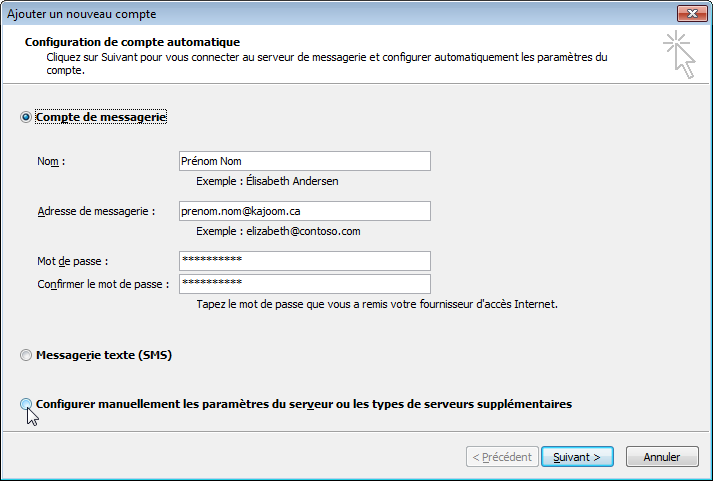
Task: Click the Configuration de compte automatique heading
Action: pyautogui.click(x=132, y=42)
